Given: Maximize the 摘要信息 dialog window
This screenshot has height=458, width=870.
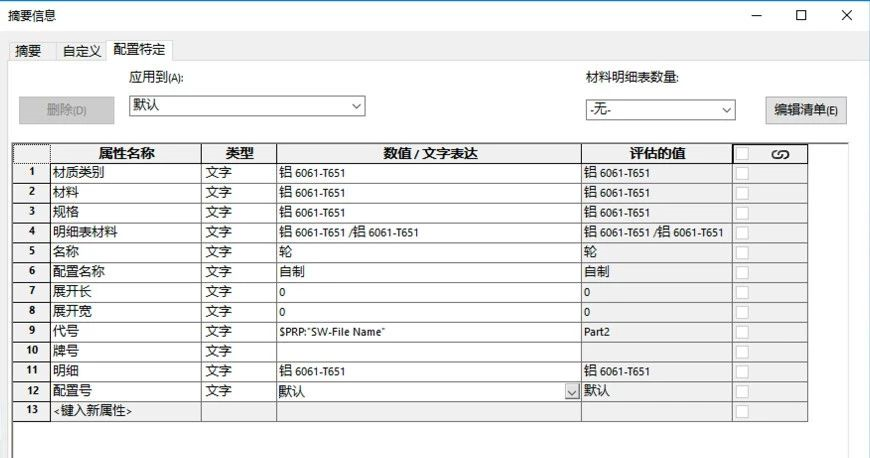Looking at the screenshot, I should (801, 15).
